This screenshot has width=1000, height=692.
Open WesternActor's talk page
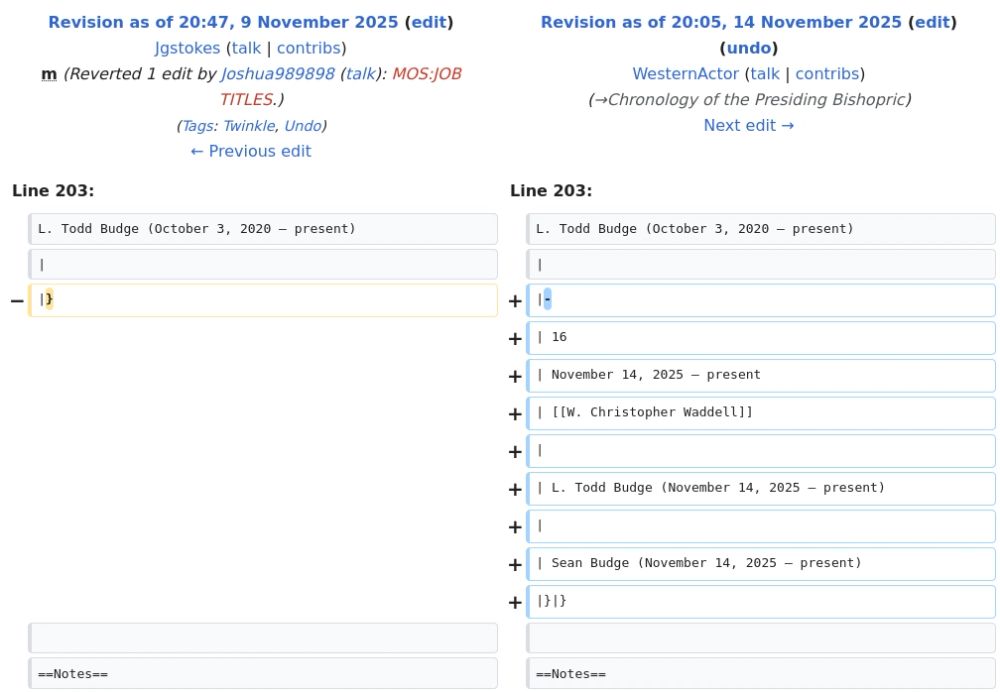click(764, 73)
